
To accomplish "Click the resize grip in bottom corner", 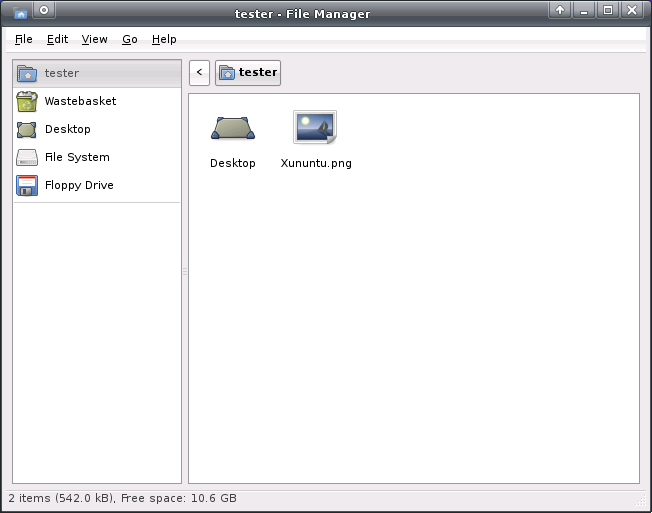I will click(641, 501).
